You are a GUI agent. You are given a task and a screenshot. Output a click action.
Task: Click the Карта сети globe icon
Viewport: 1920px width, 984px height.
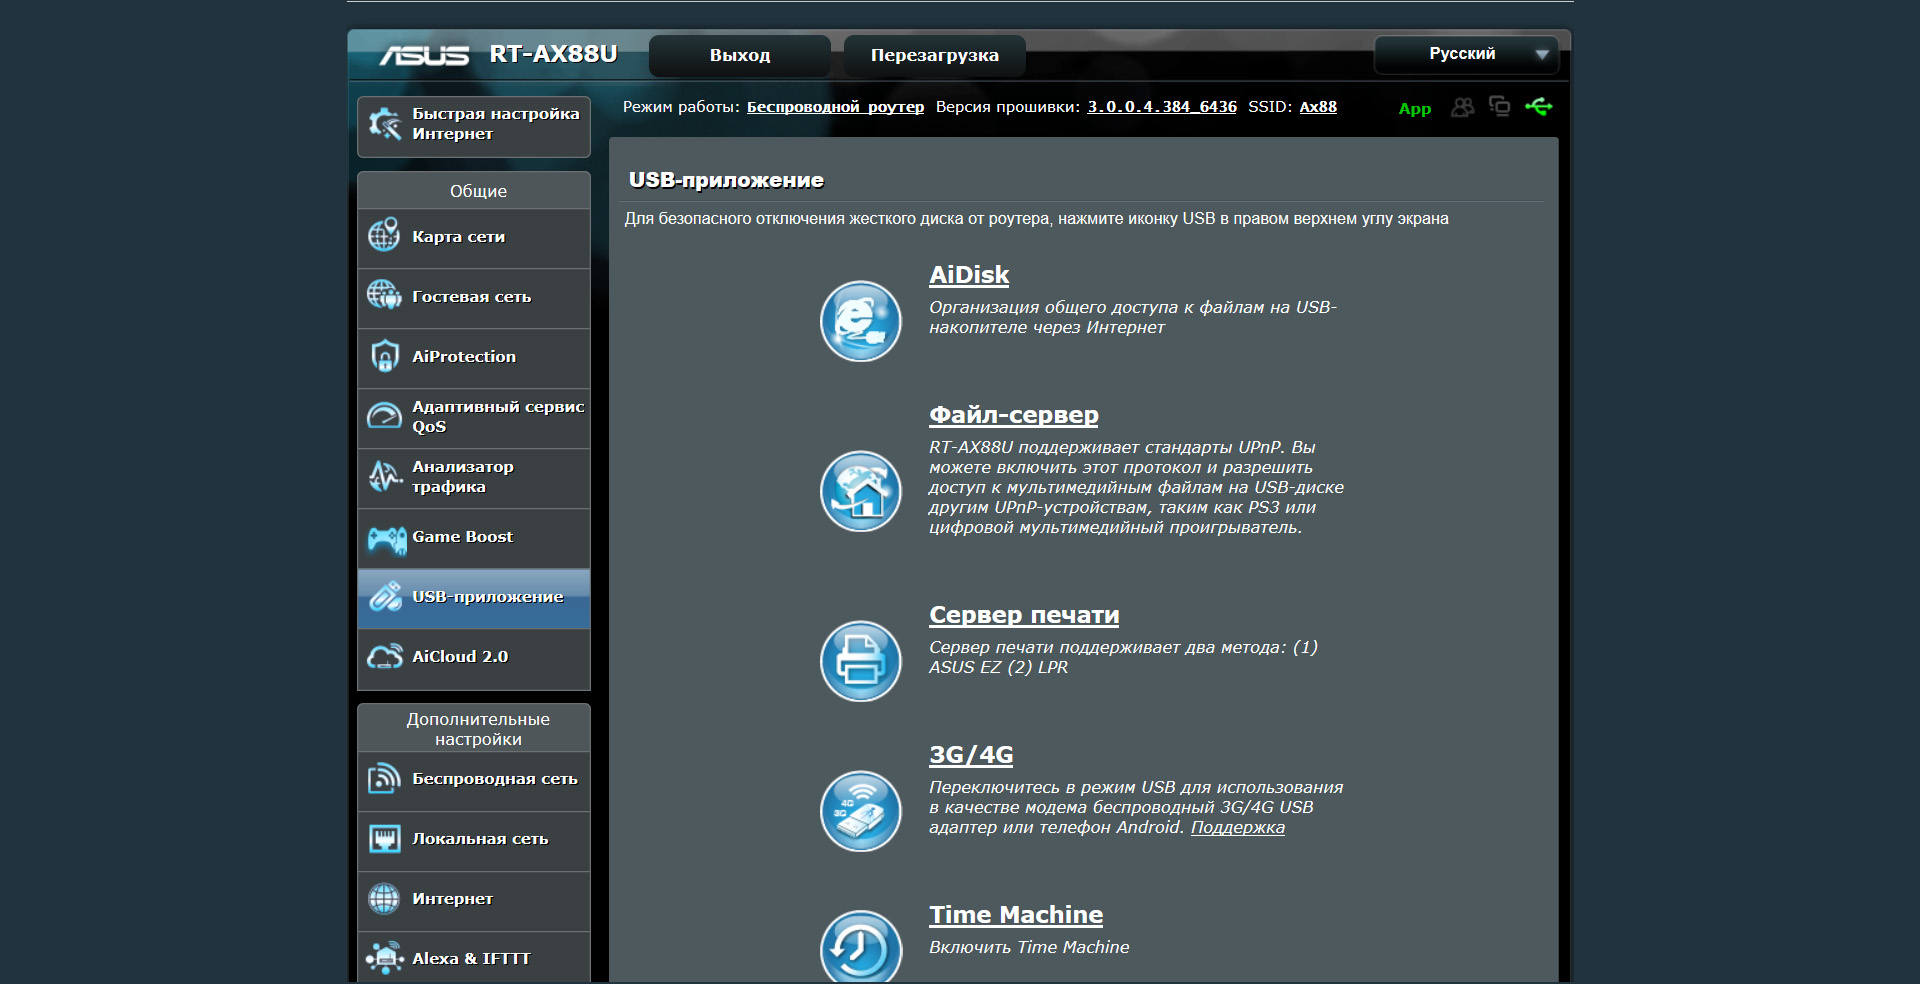384,235
